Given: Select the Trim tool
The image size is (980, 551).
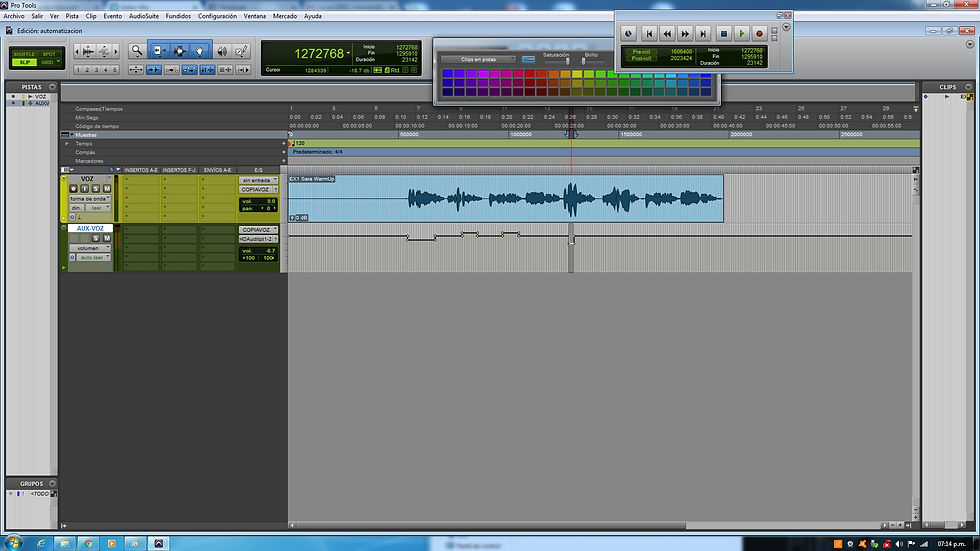Looking at the screenshot, I should (x=158, y=51).
